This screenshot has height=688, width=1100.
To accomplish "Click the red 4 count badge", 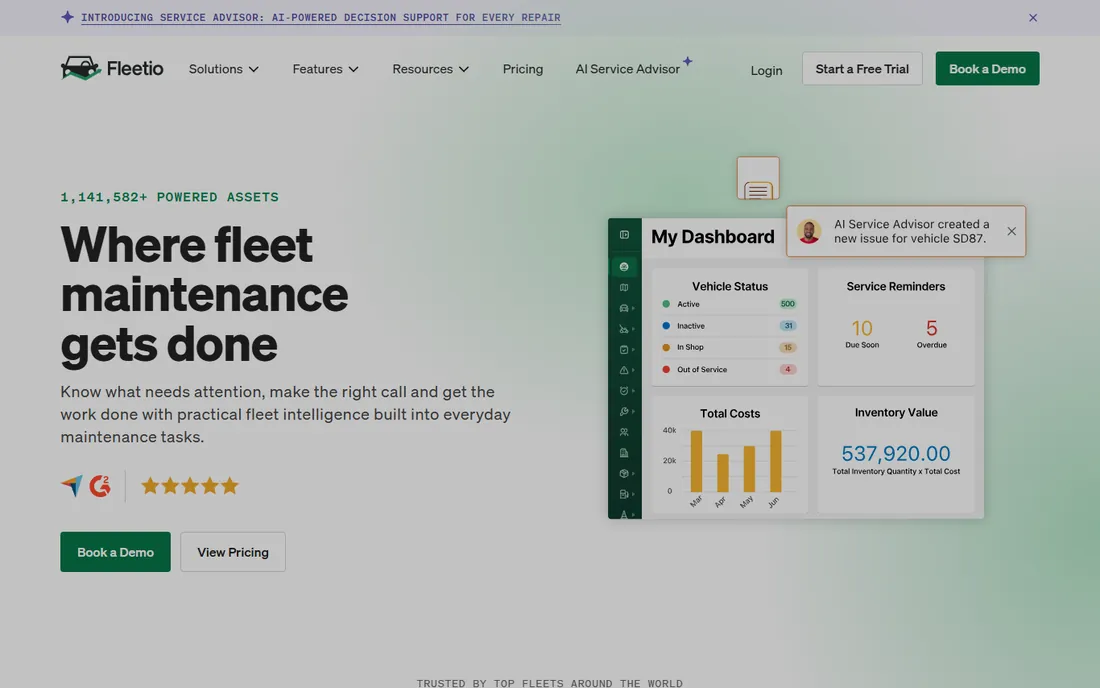I will [788, 370].
